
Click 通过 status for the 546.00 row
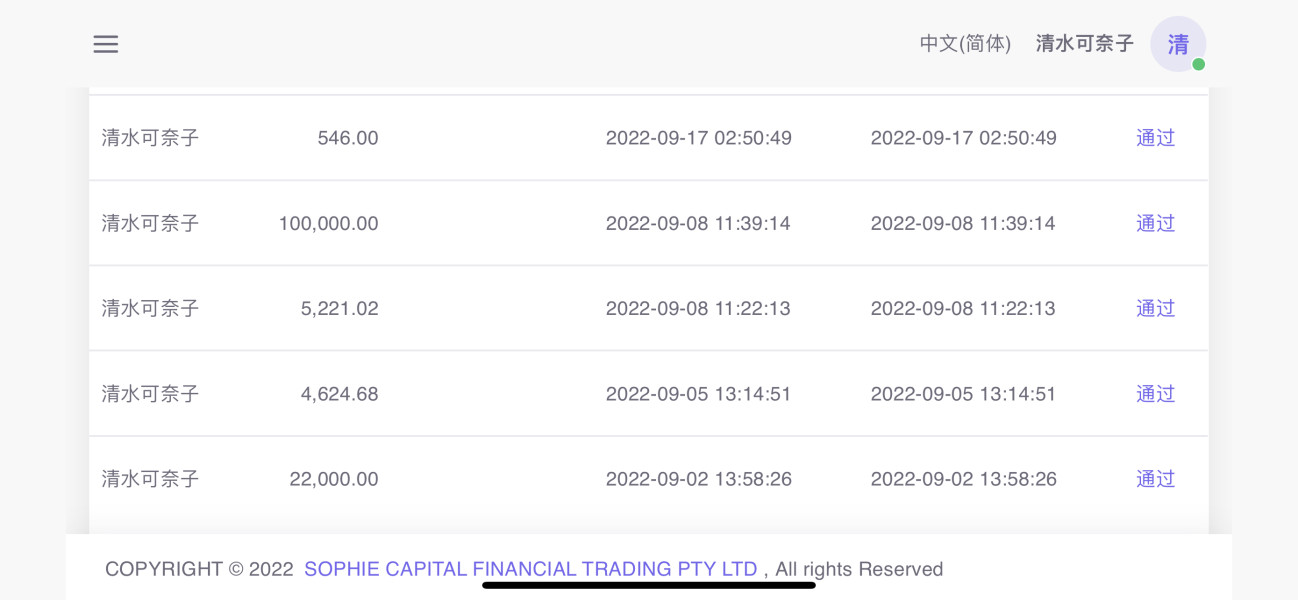coord(1155,138)
